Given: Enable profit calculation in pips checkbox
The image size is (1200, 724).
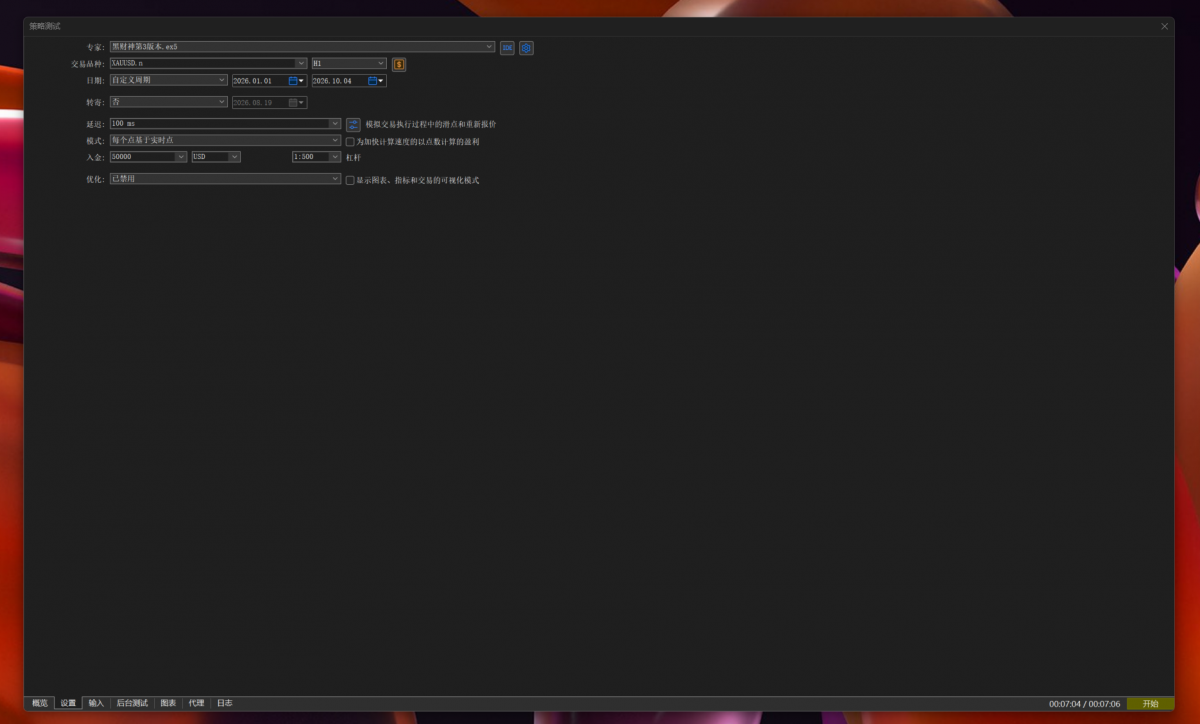Looking at the screenshot, I should pyautogui.click(x=350, y=142).
